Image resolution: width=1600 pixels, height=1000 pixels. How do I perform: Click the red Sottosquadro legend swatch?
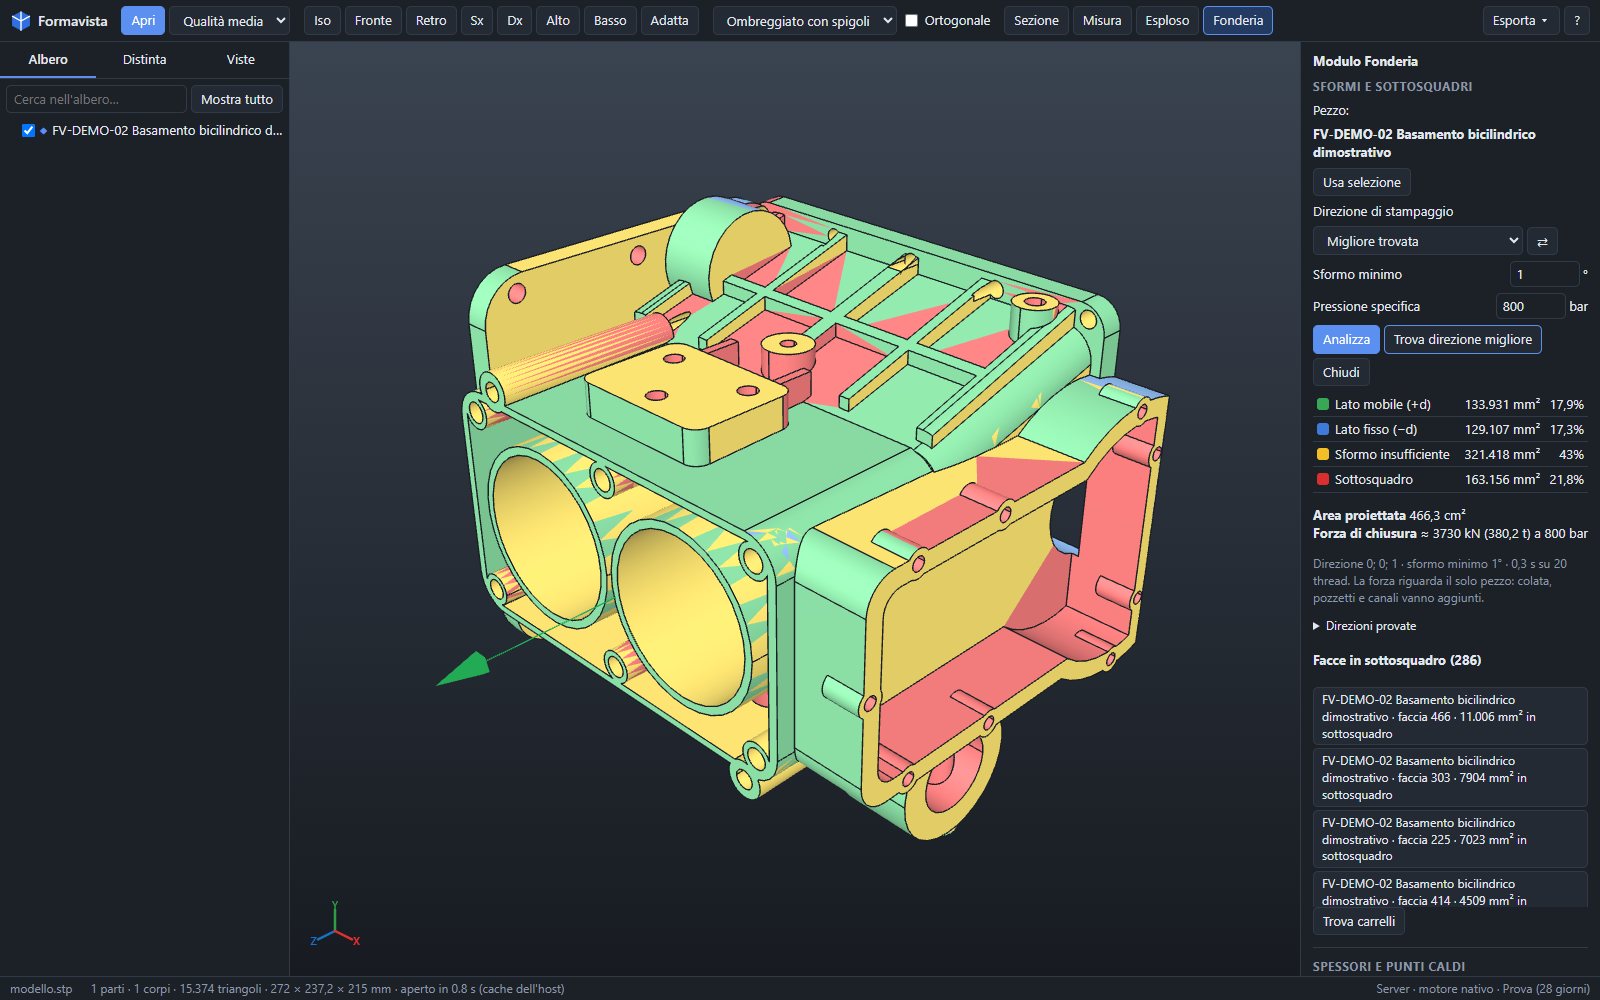1322,480
